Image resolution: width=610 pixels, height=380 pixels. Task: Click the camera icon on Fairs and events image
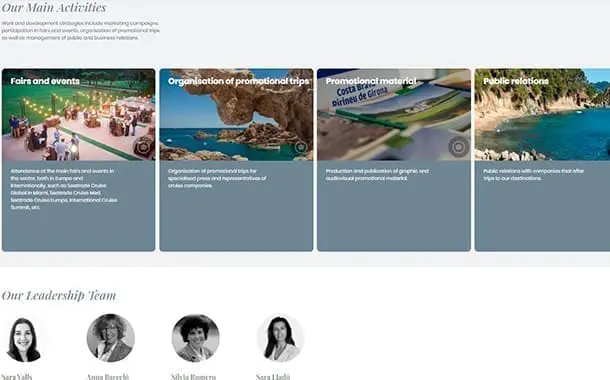pos(143,147)
